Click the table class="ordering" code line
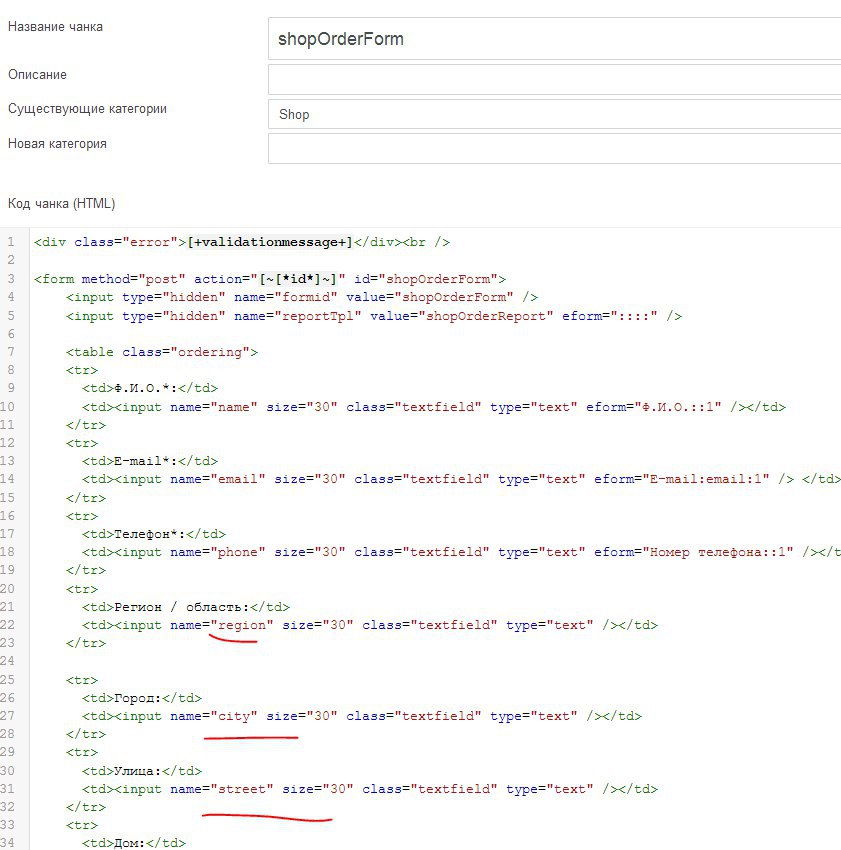The width and height of the screenshot is (841, 850). [x=162, y=352]
